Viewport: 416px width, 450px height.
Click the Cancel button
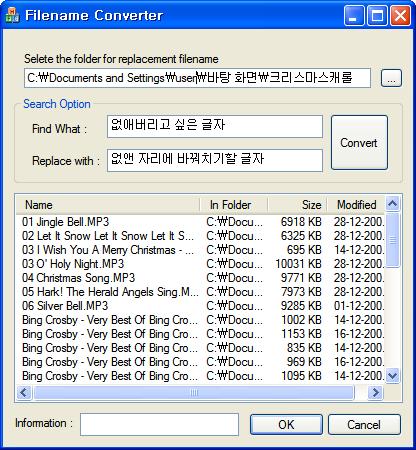coord(364,425)
